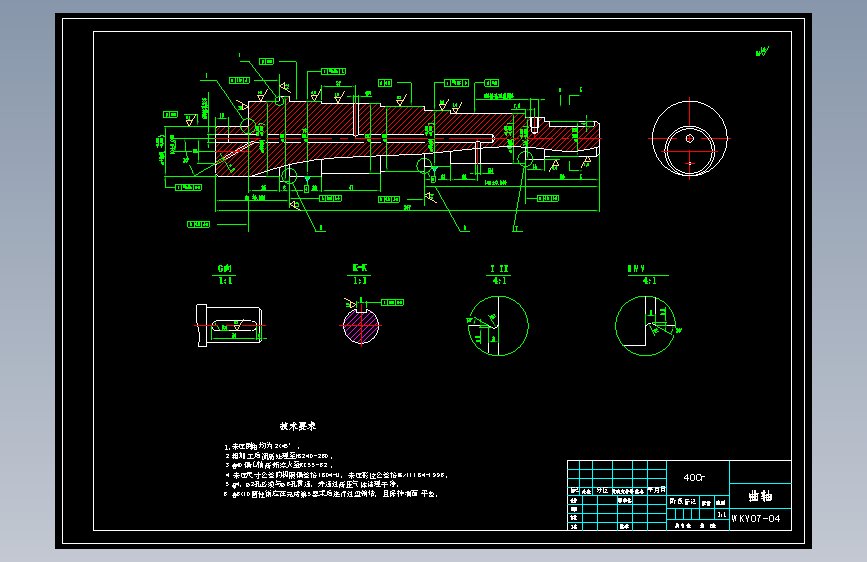Viewport: 867px width, 562px height.
Task: Select the 曲轴 part name in title block
Action: 760,496
